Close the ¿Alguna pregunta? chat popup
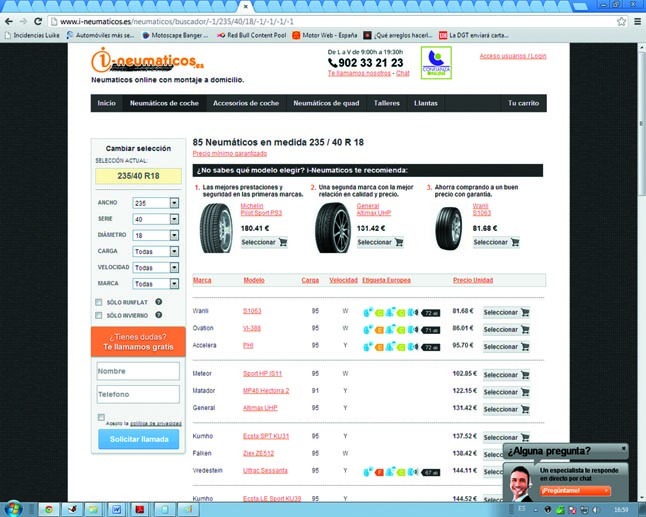 tap(623, 448)
